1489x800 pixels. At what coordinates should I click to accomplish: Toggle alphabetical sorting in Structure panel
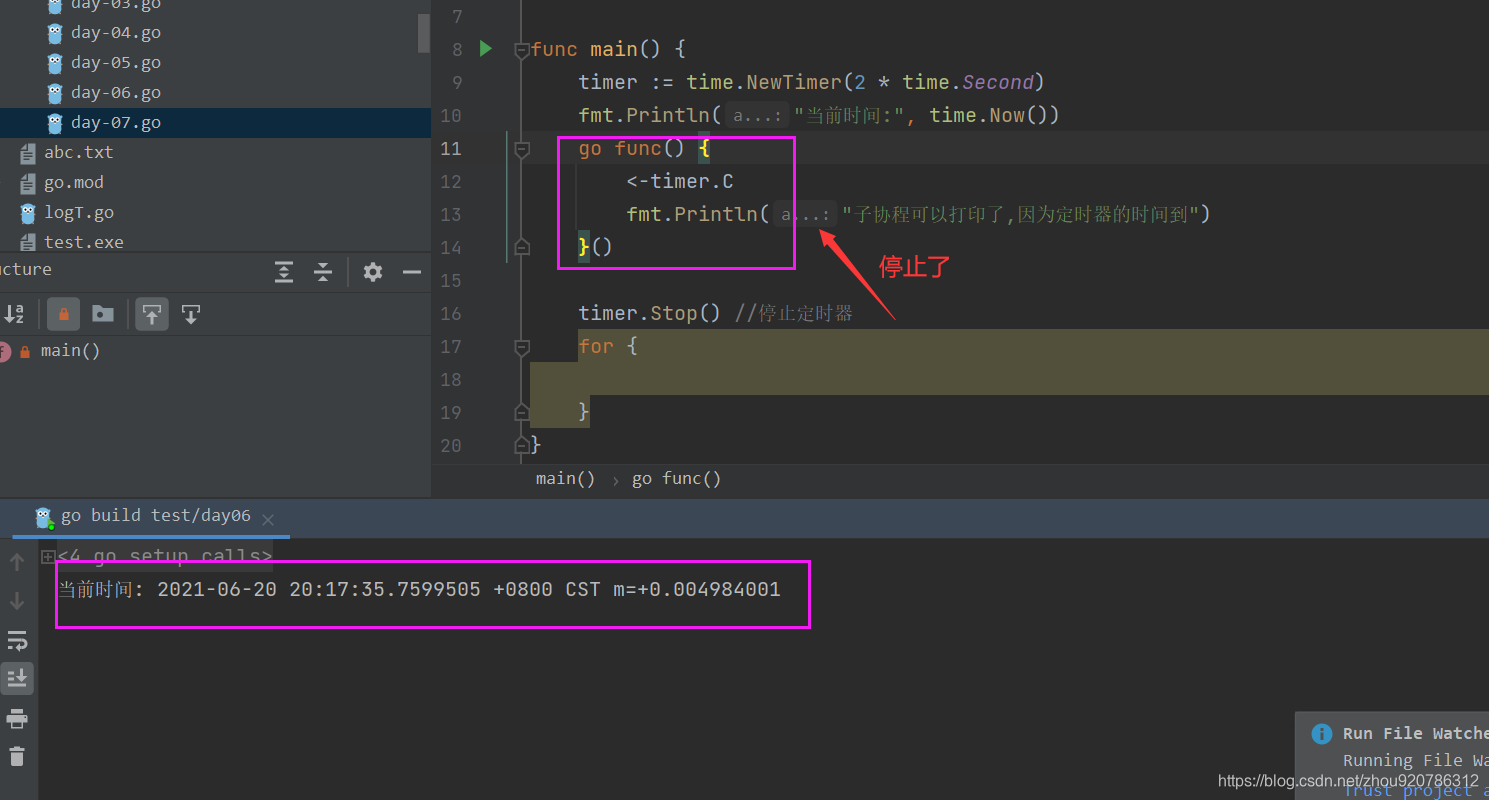[14, 315]
